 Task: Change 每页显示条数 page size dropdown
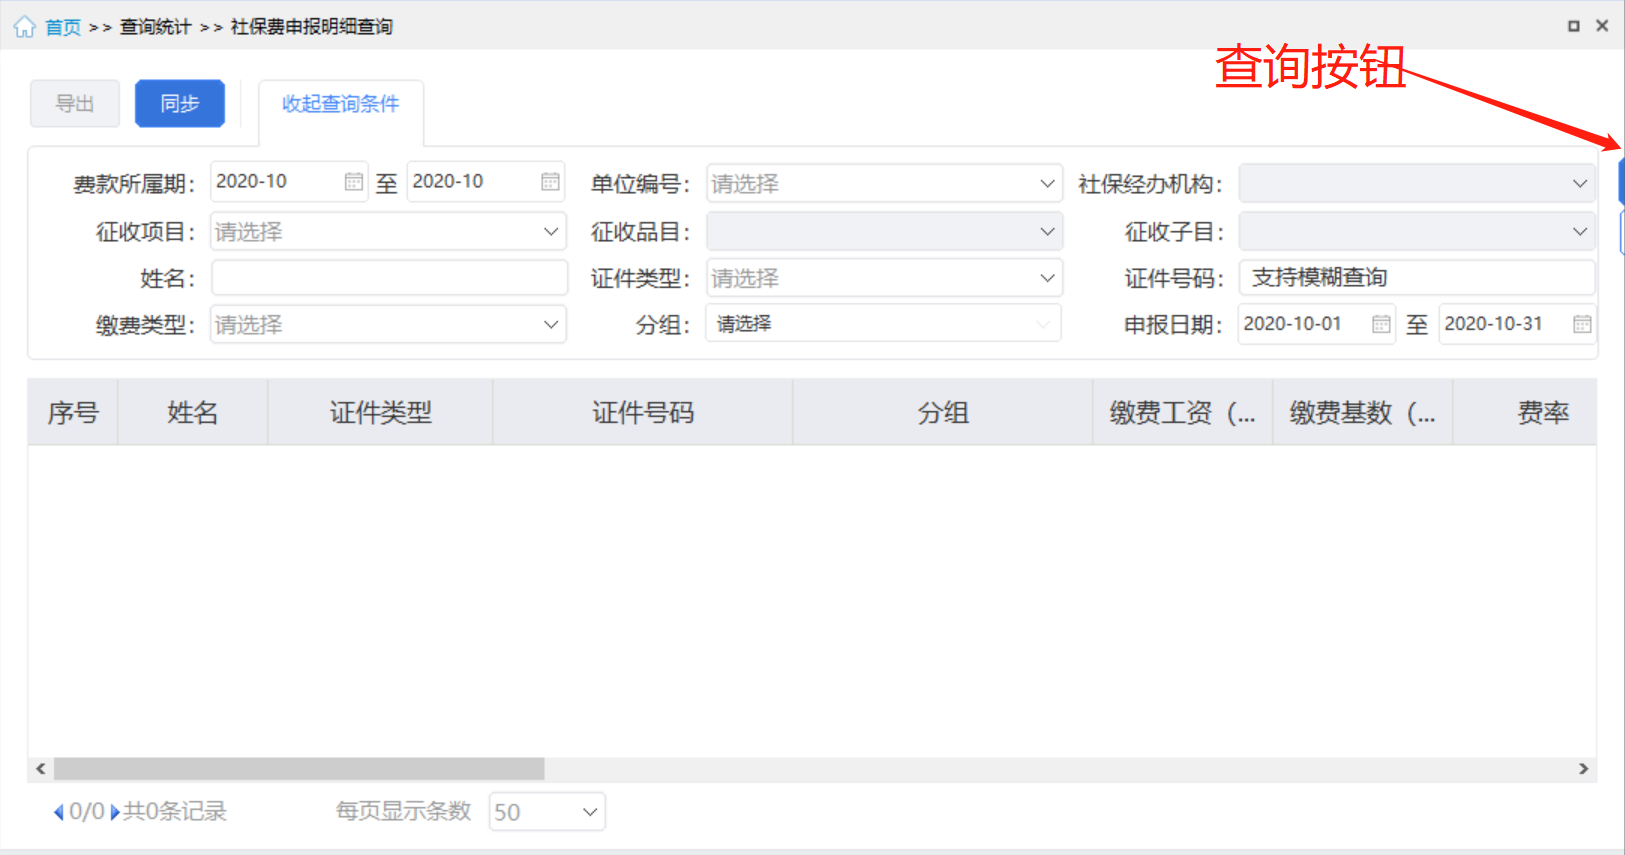pyautogui.click(x=546, y=812)
